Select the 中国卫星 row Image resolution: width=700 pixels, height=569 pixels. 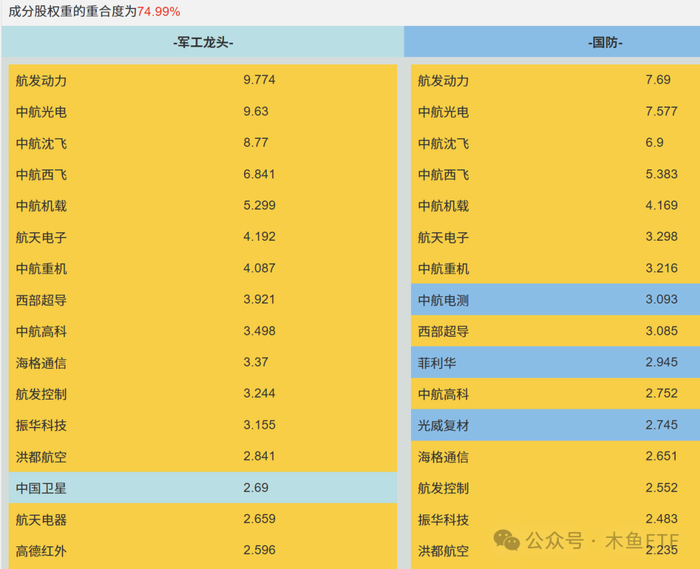203,488
